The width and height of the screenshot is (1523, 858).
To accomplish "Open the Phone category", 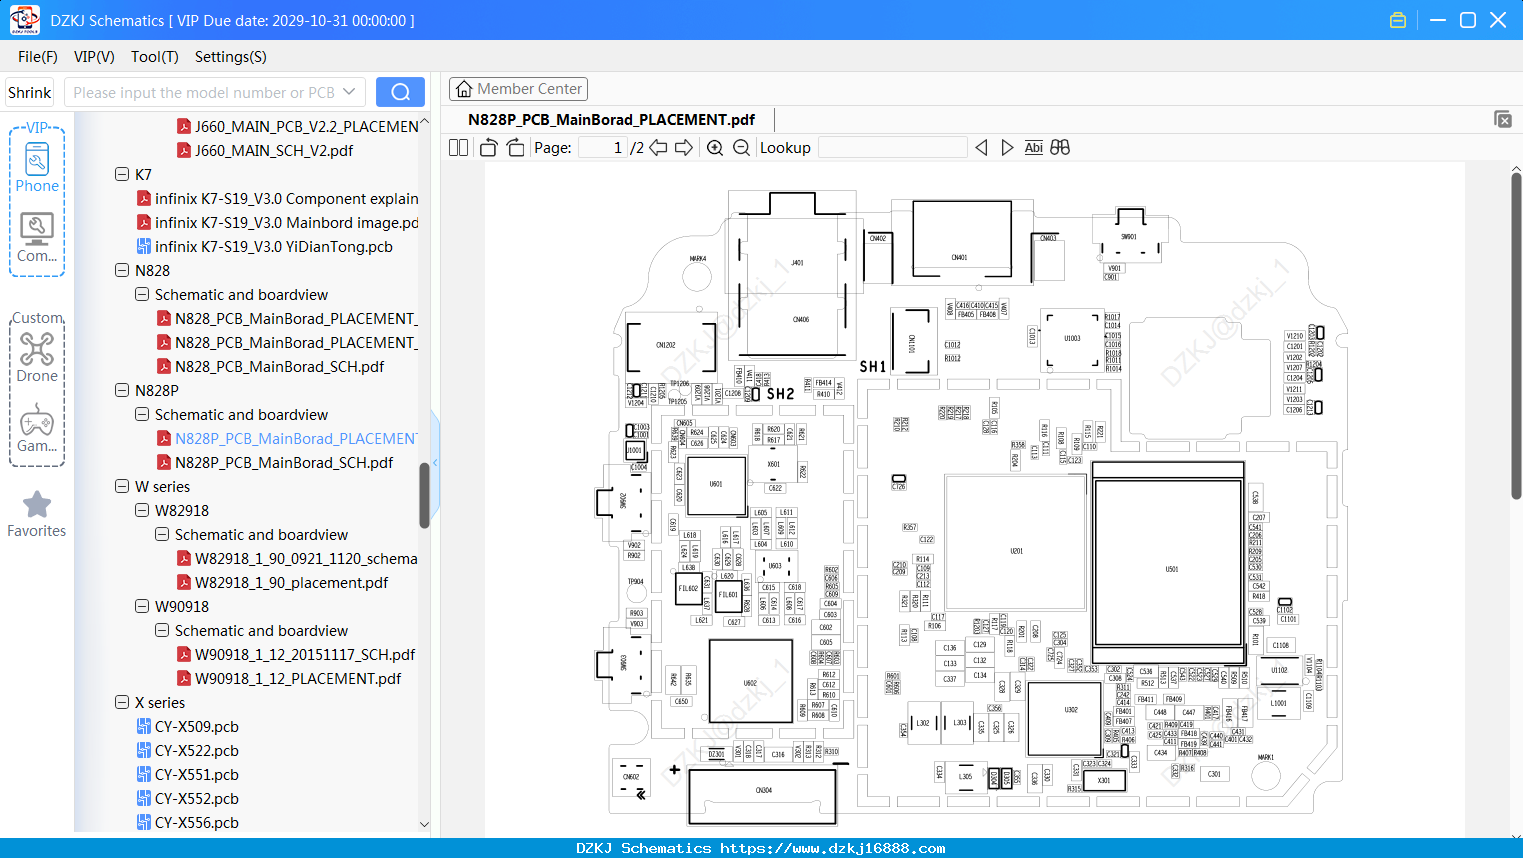I will point(37,168).
